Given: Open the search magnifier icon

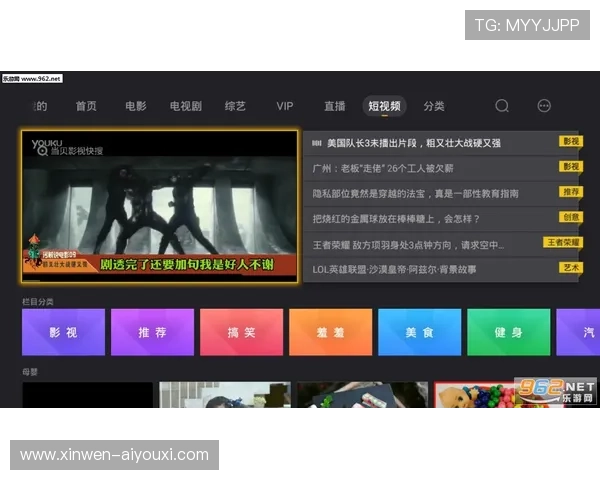Looking at the screenshot, I should 502,106.
